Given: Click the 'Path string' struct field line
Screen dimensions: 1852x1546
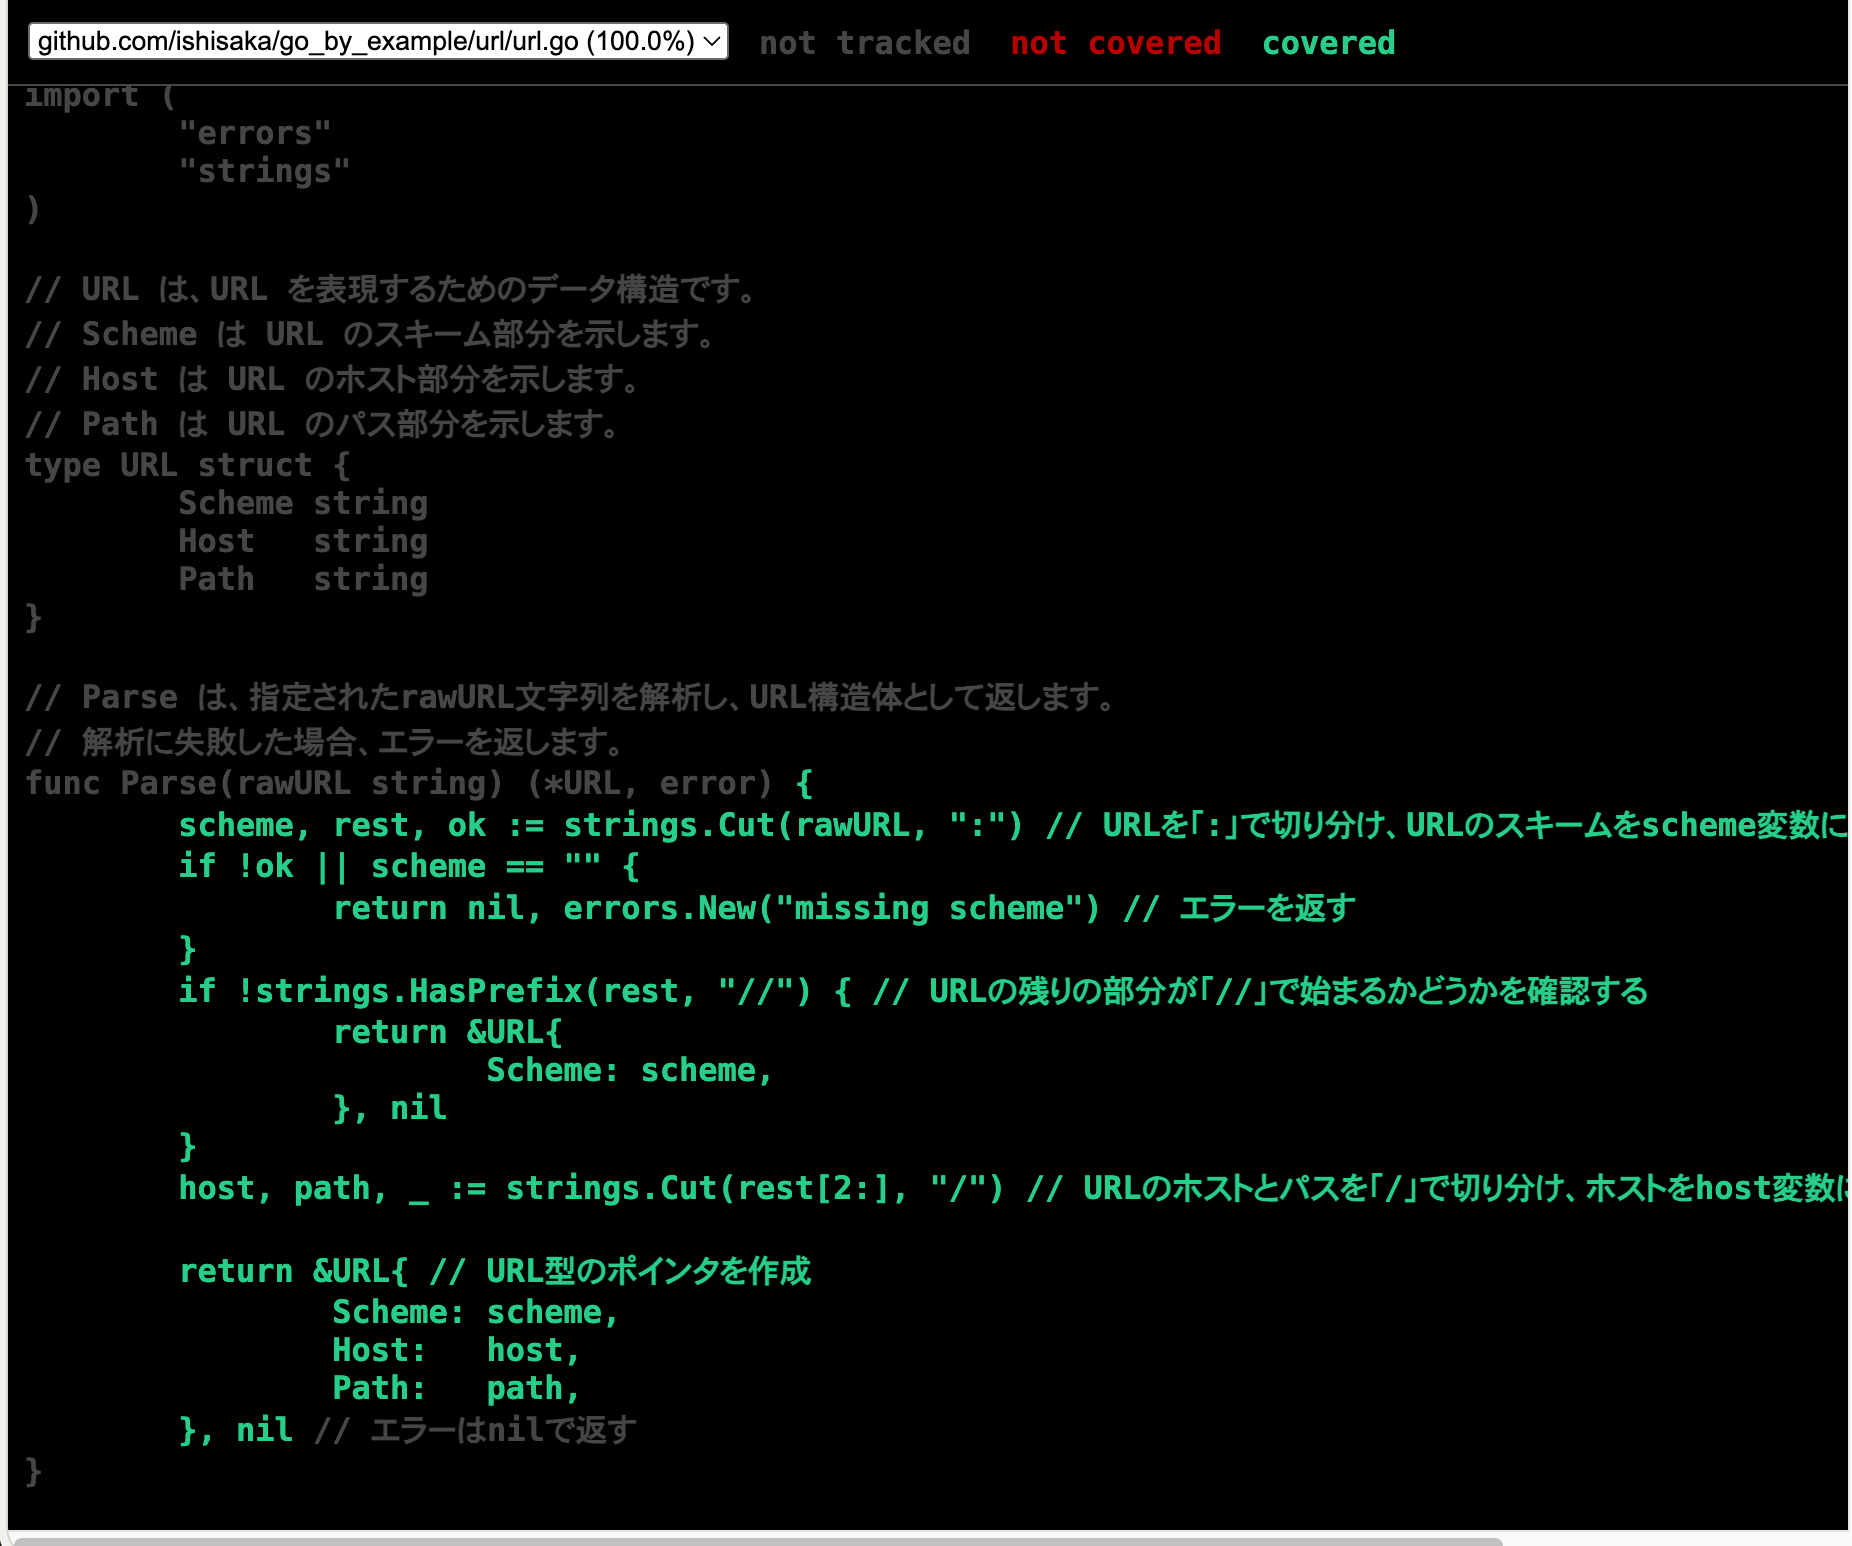Looking at the screenshot, I should (x=302, y=579).
